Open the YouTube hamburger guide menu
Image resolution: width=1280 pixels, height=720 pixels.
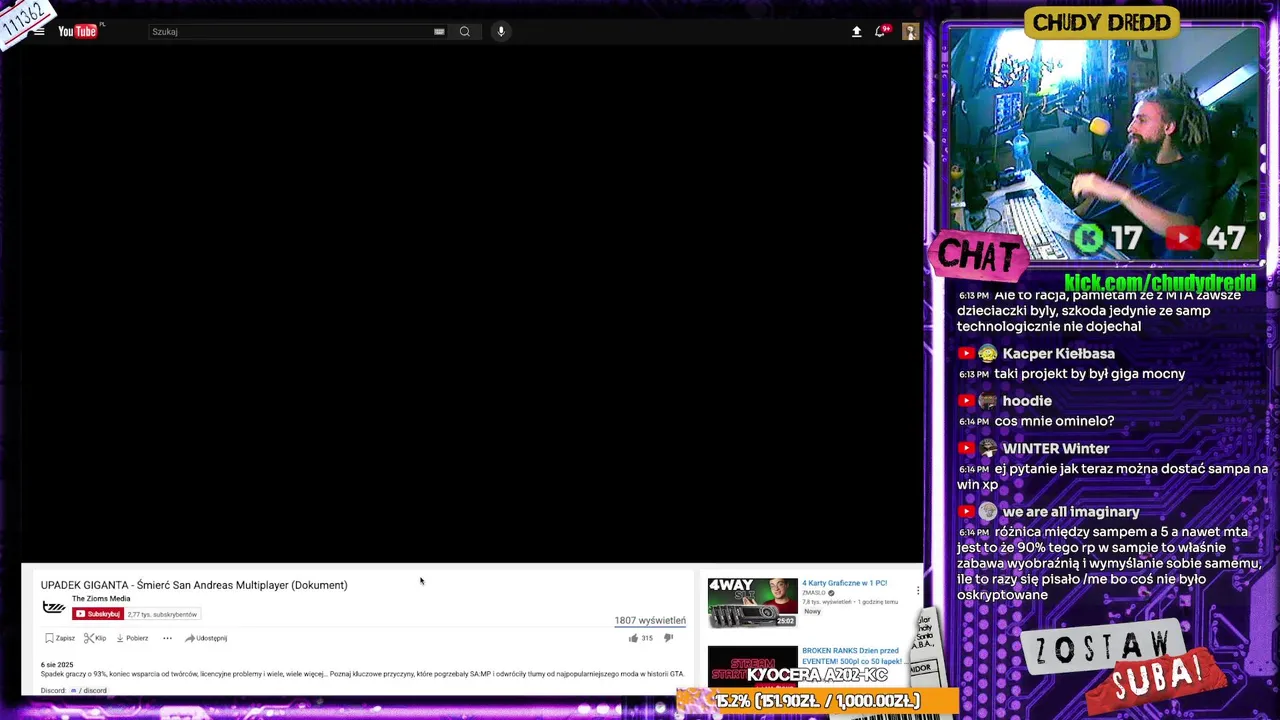tap(39, 32)
